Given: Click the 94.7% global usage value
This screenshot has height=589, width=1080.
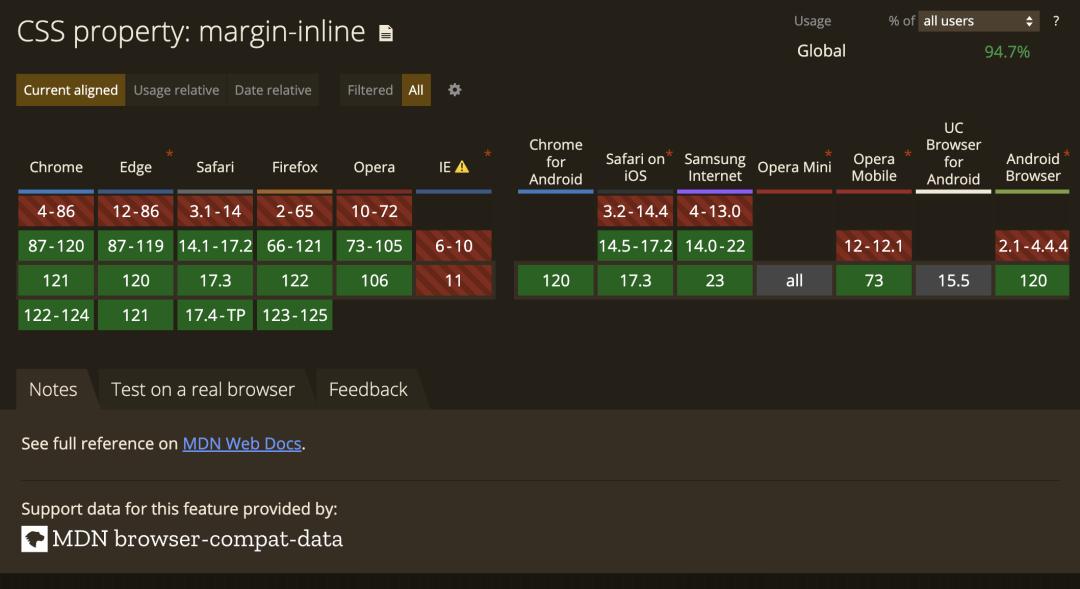Looking at the screenshot, I should click(1007, 52).
